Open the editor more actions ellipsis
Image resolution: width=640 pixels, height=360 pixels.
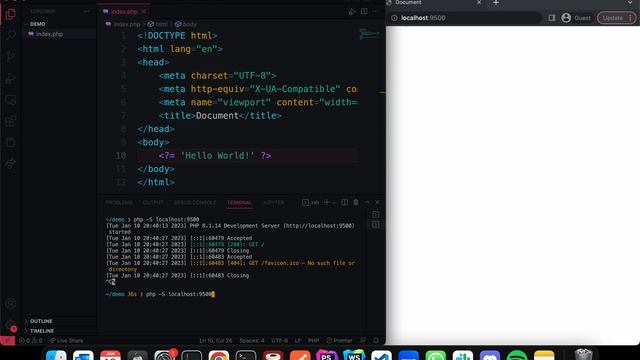376,11
